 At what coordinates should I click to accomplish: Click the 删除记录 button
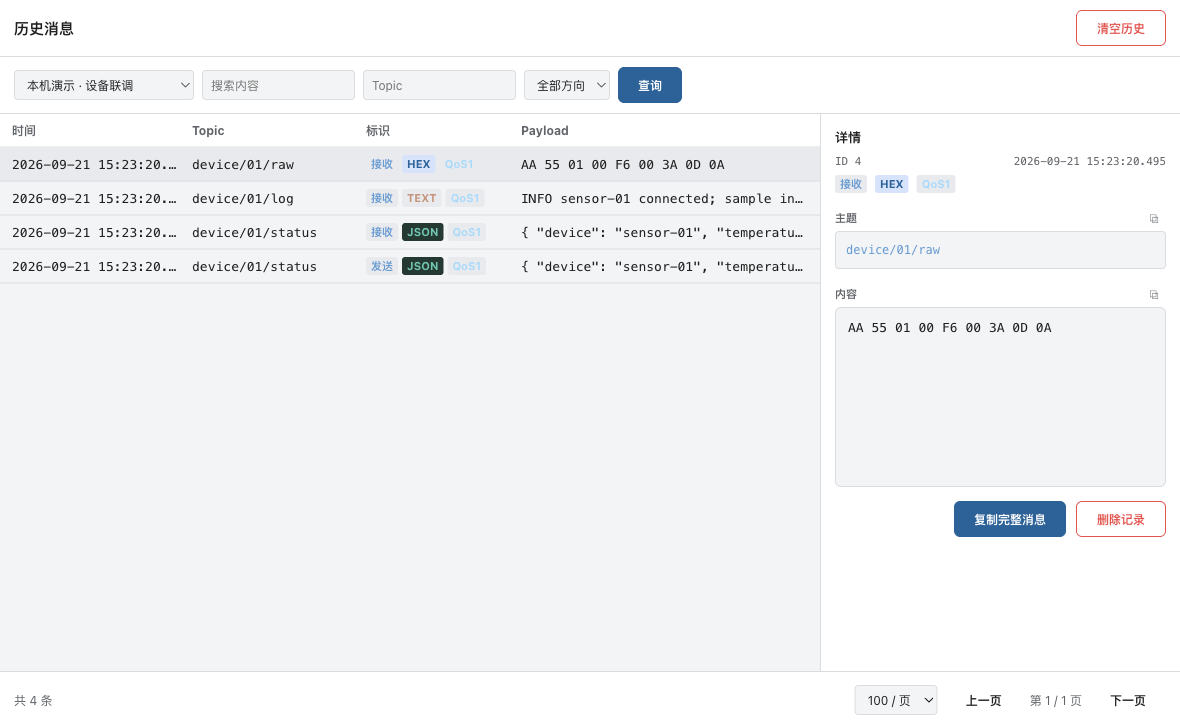pos(1121,519)
